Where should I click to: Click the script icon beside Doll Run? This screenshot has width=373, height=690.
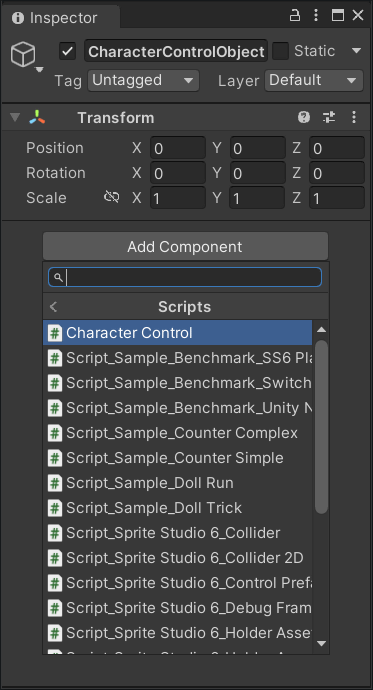pyautogui.click(x=55, y=483)
